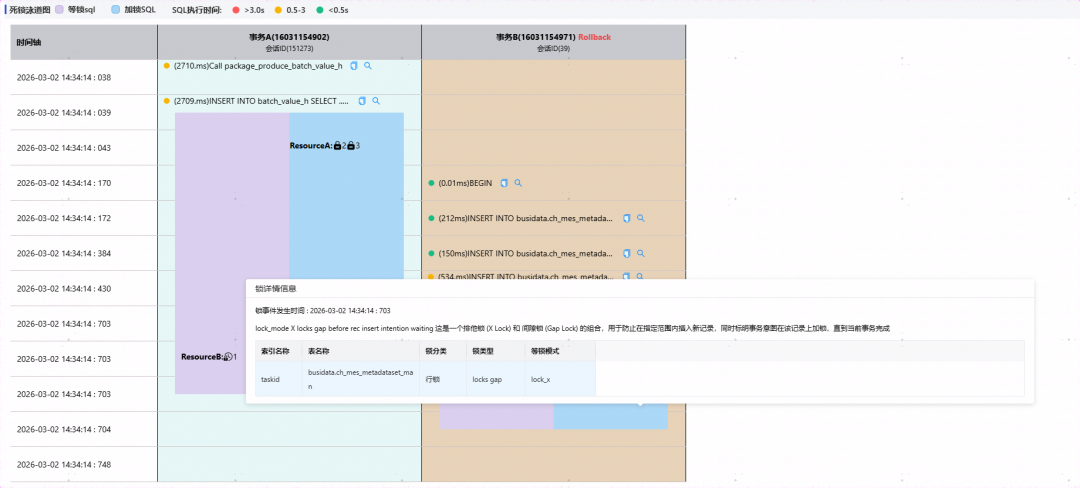This screenshot has height=488, width=1080.
Task: Click the red >3.0s legend dot
Action: point(236,10)
